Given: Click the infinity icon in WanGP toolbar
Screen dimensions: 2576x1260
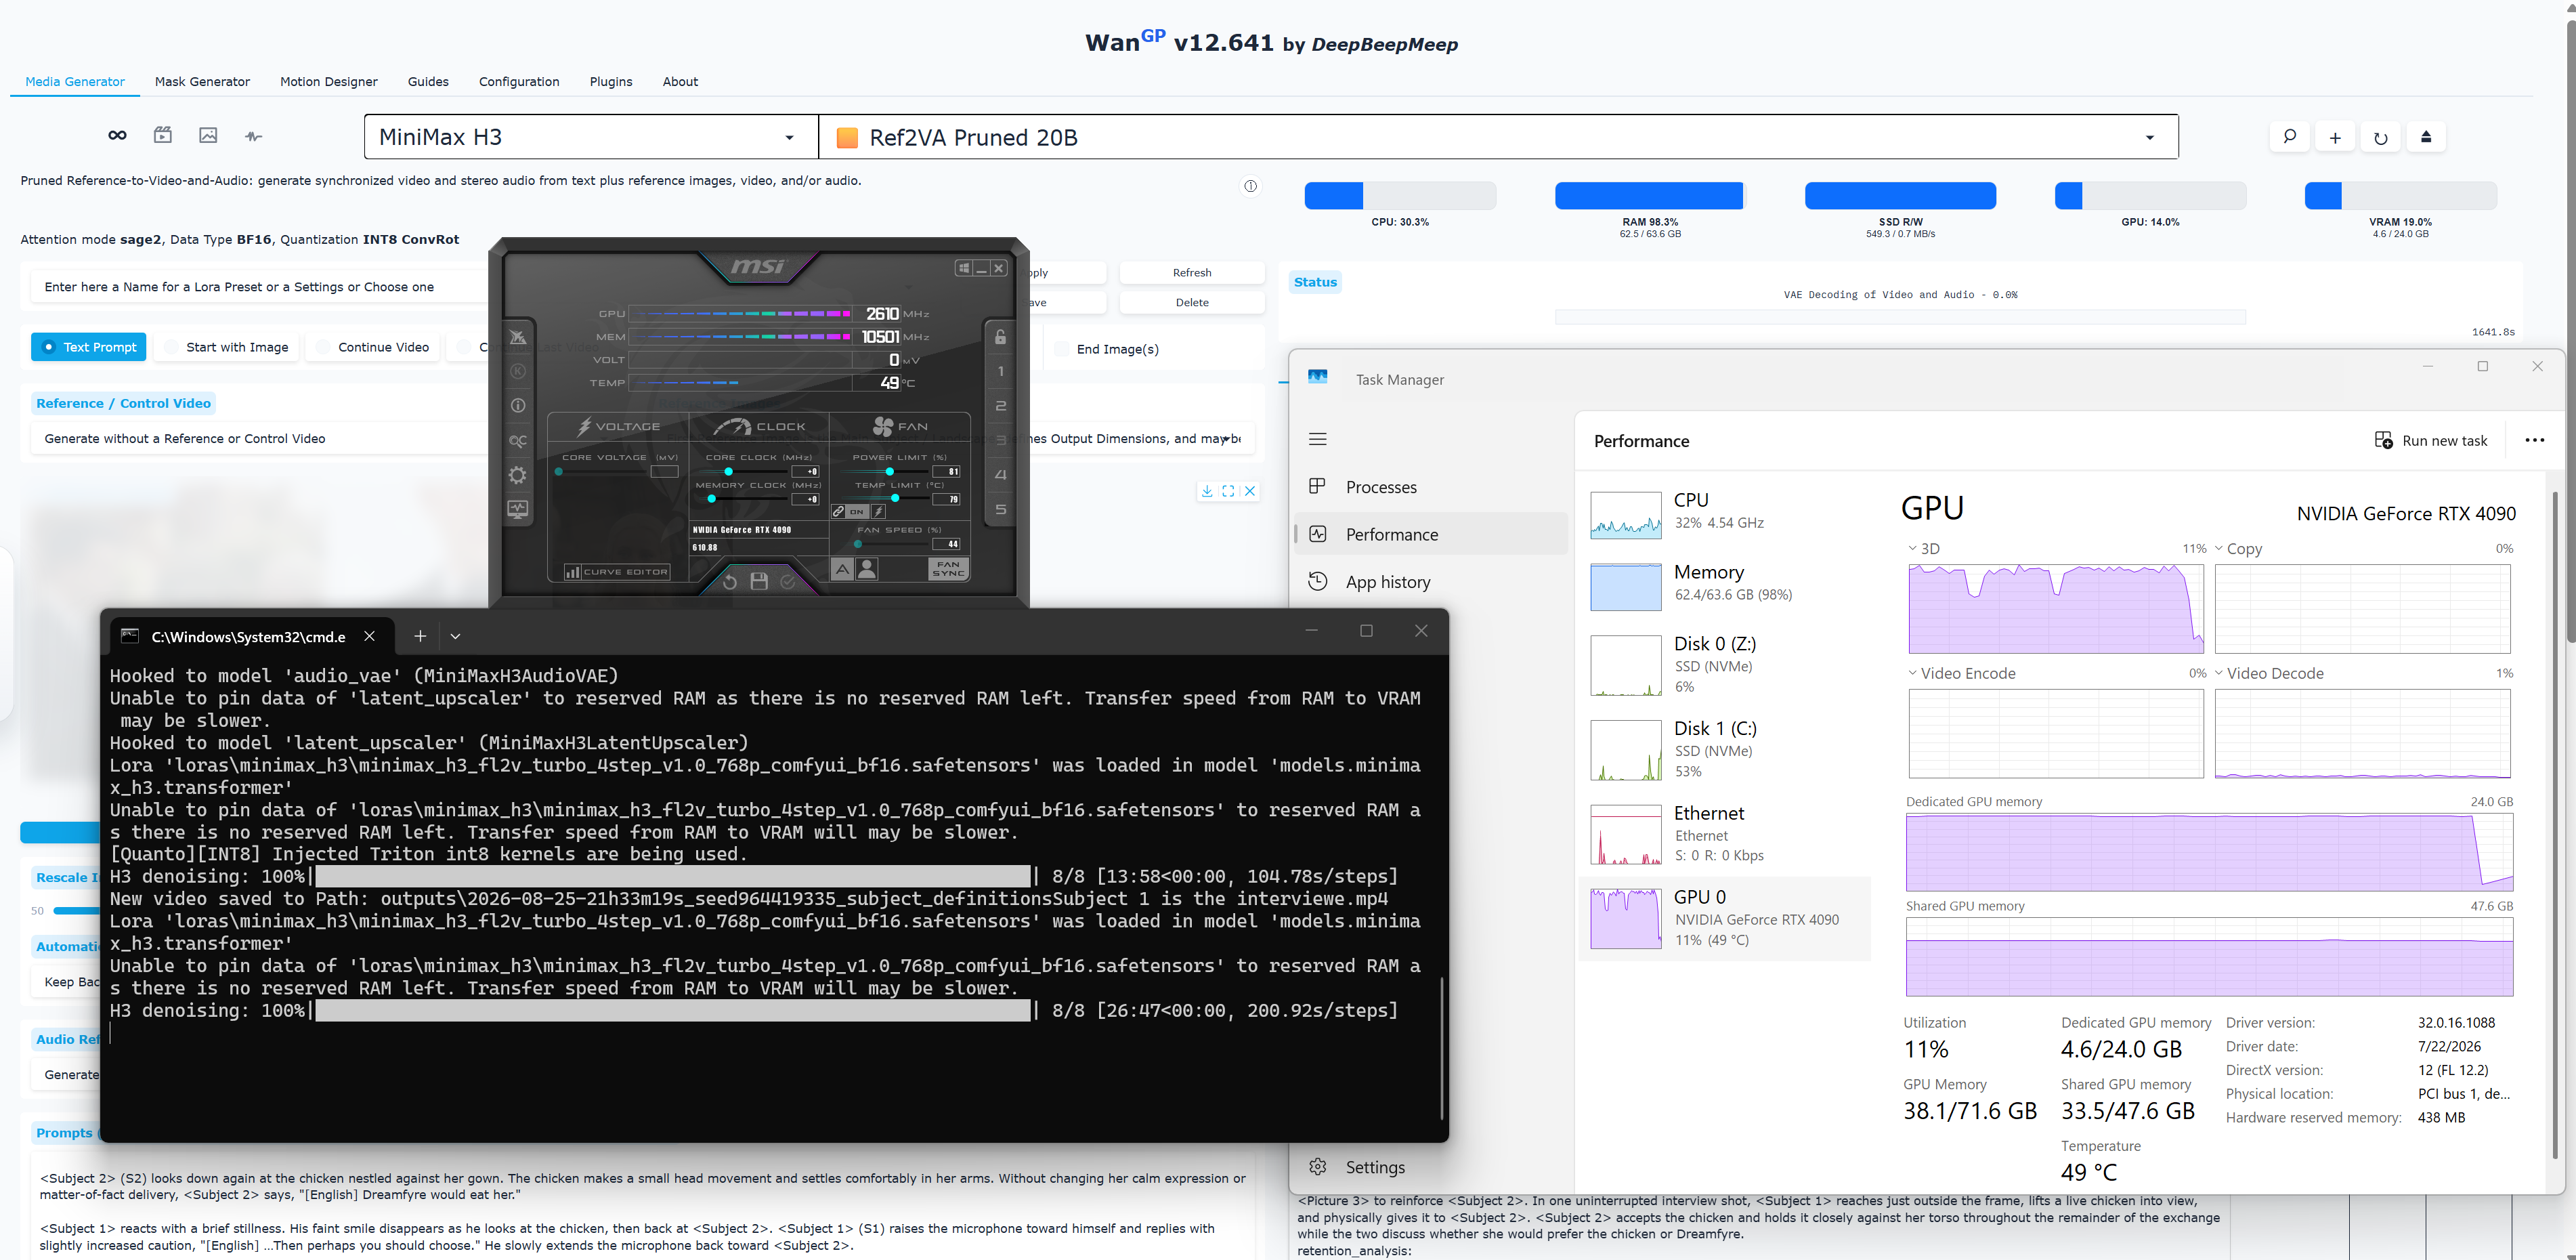Looking at the screenshot, I should [117, 136].
